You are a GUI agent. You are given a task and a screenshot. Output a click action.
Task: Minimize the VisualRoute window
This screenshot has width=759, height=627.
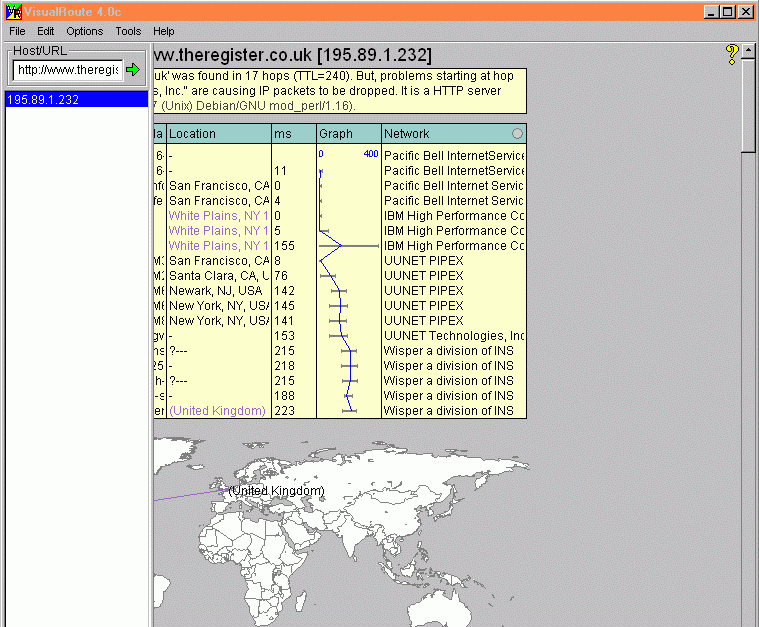pos(711,12)
